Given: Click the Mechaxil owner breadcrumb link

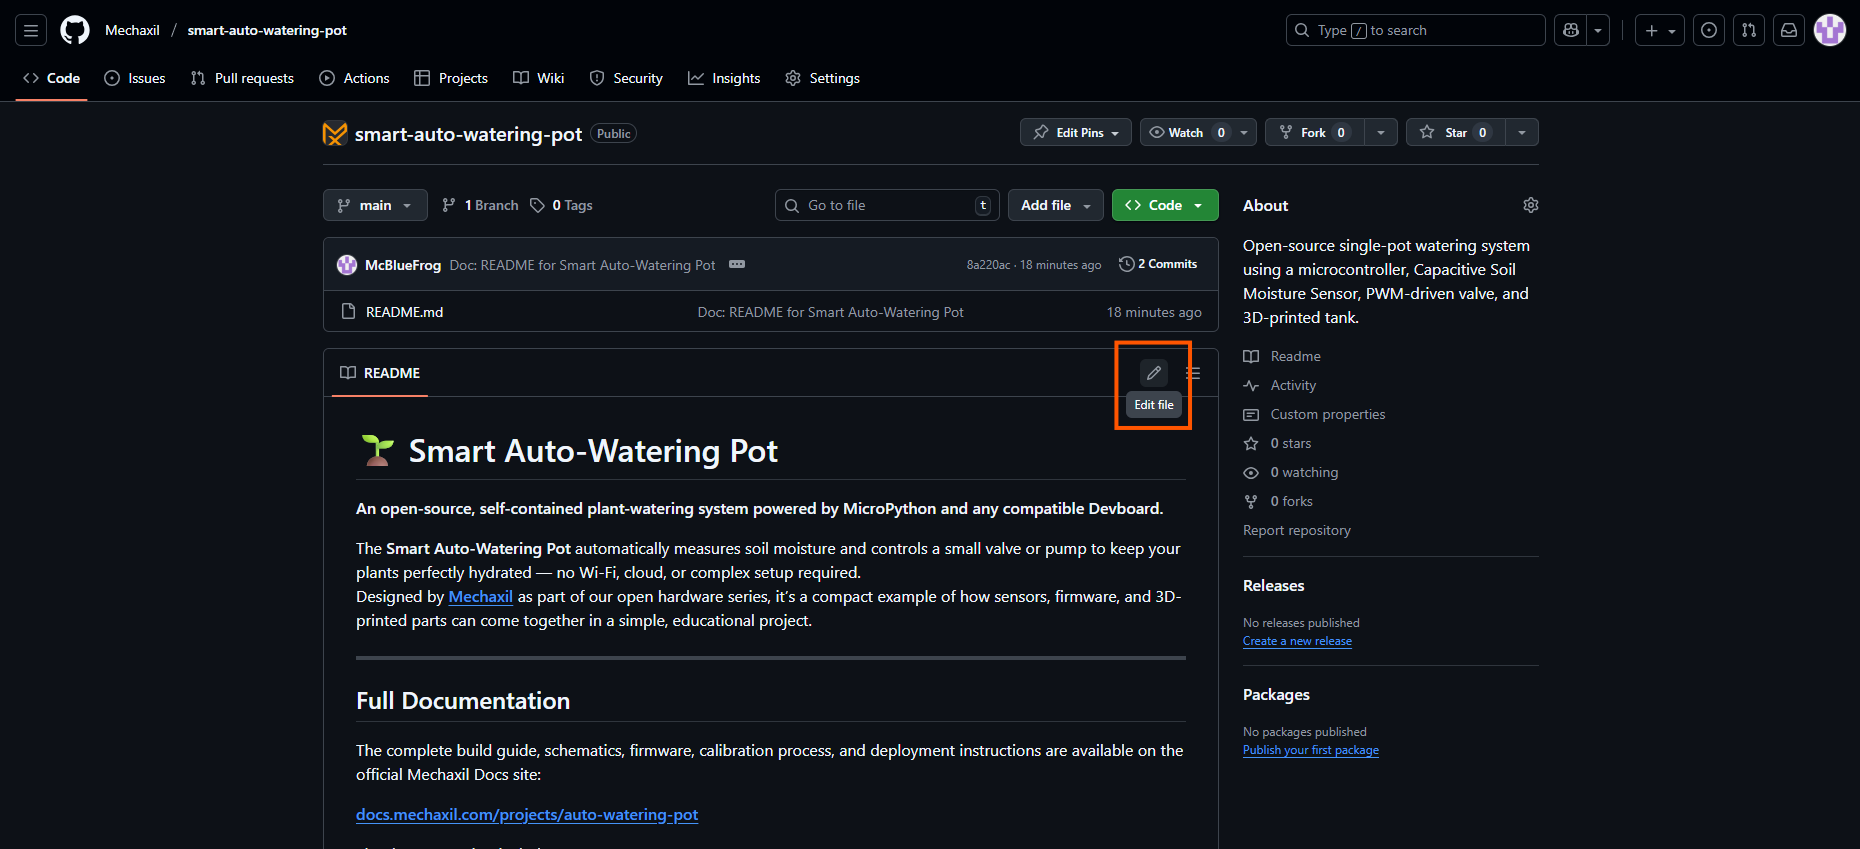Looking at the screenshot, I should point(132,30).
